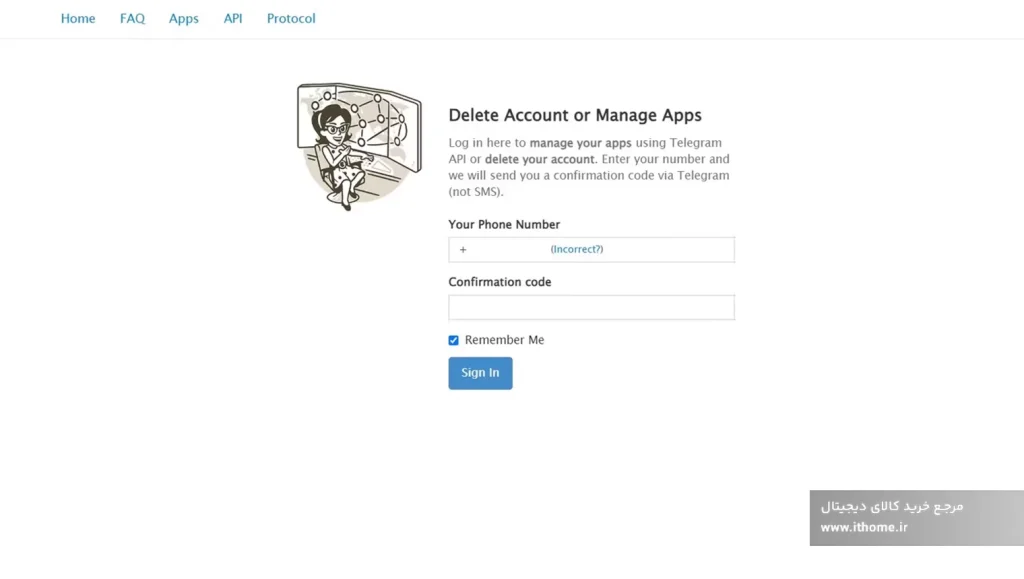Open the Protocol navigation link
The height and width of the screenshot is (579, 1024).
tap(291, 18)
